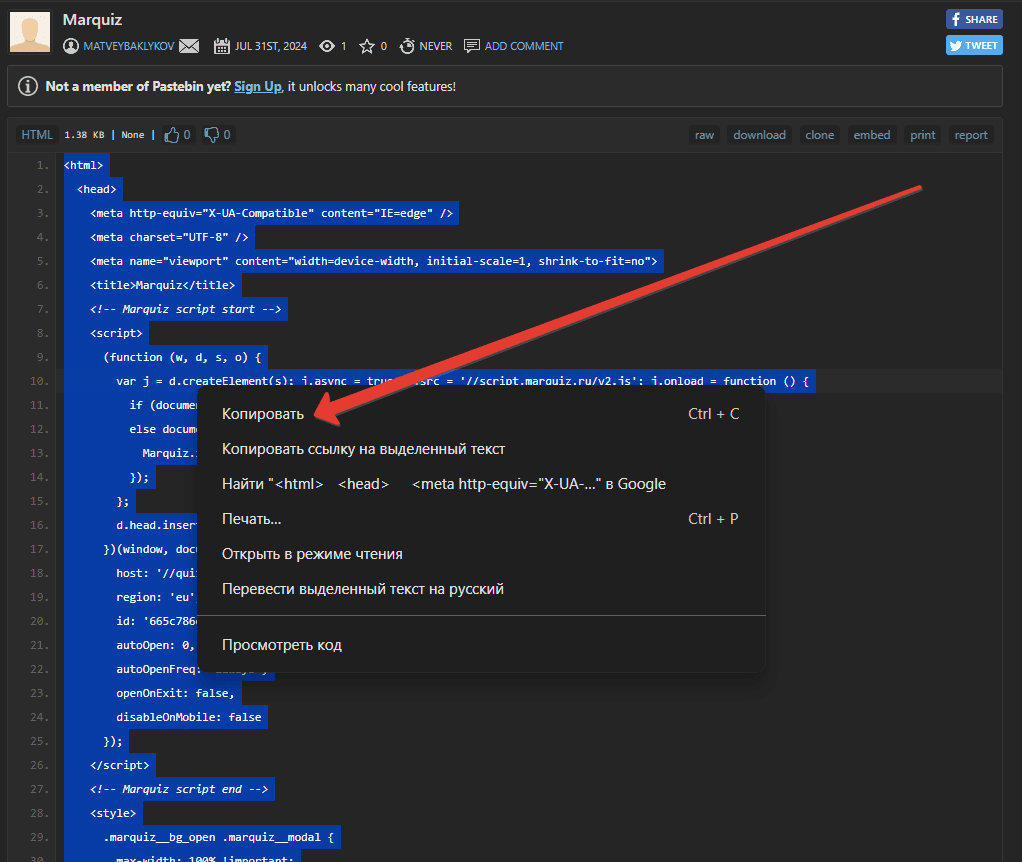Click code line '.marquiz__bg_open .marquiz__modal {'
1022x862 pixels.
218,837
